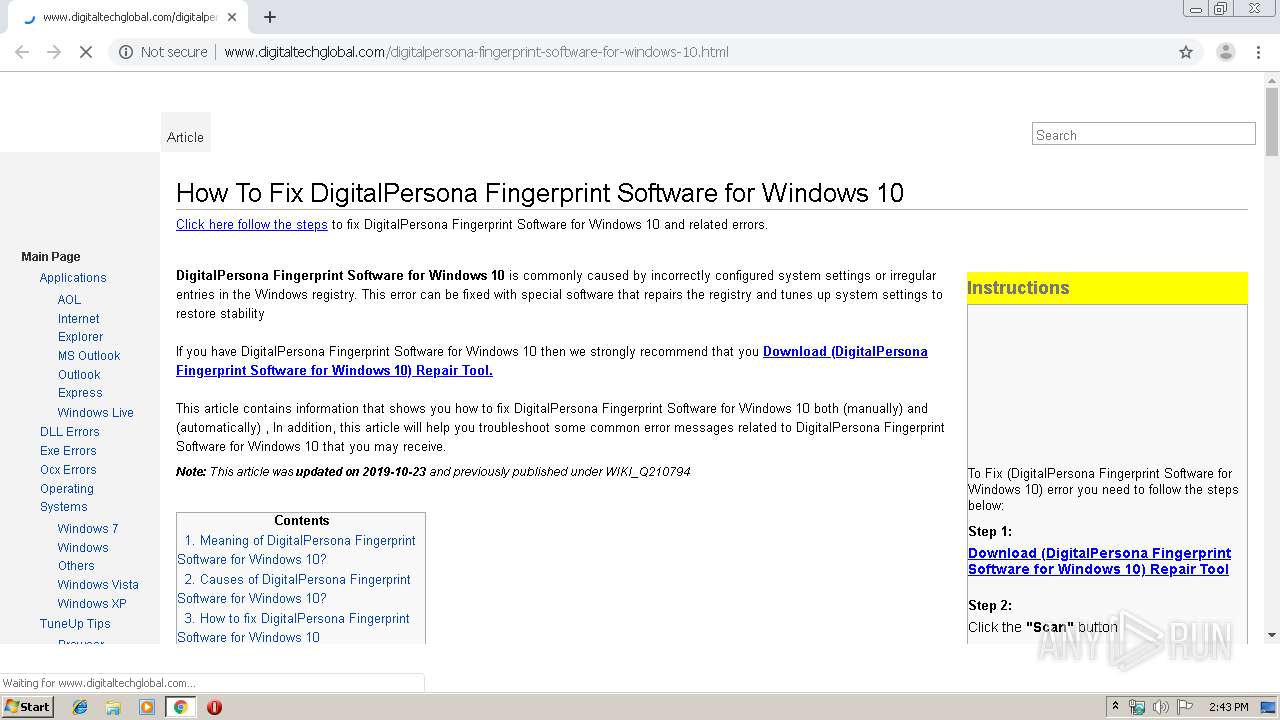Click the page scrollbar down arrow
The width and height of the screenshot is (1280, 720).
click(x=1272, y=634)
